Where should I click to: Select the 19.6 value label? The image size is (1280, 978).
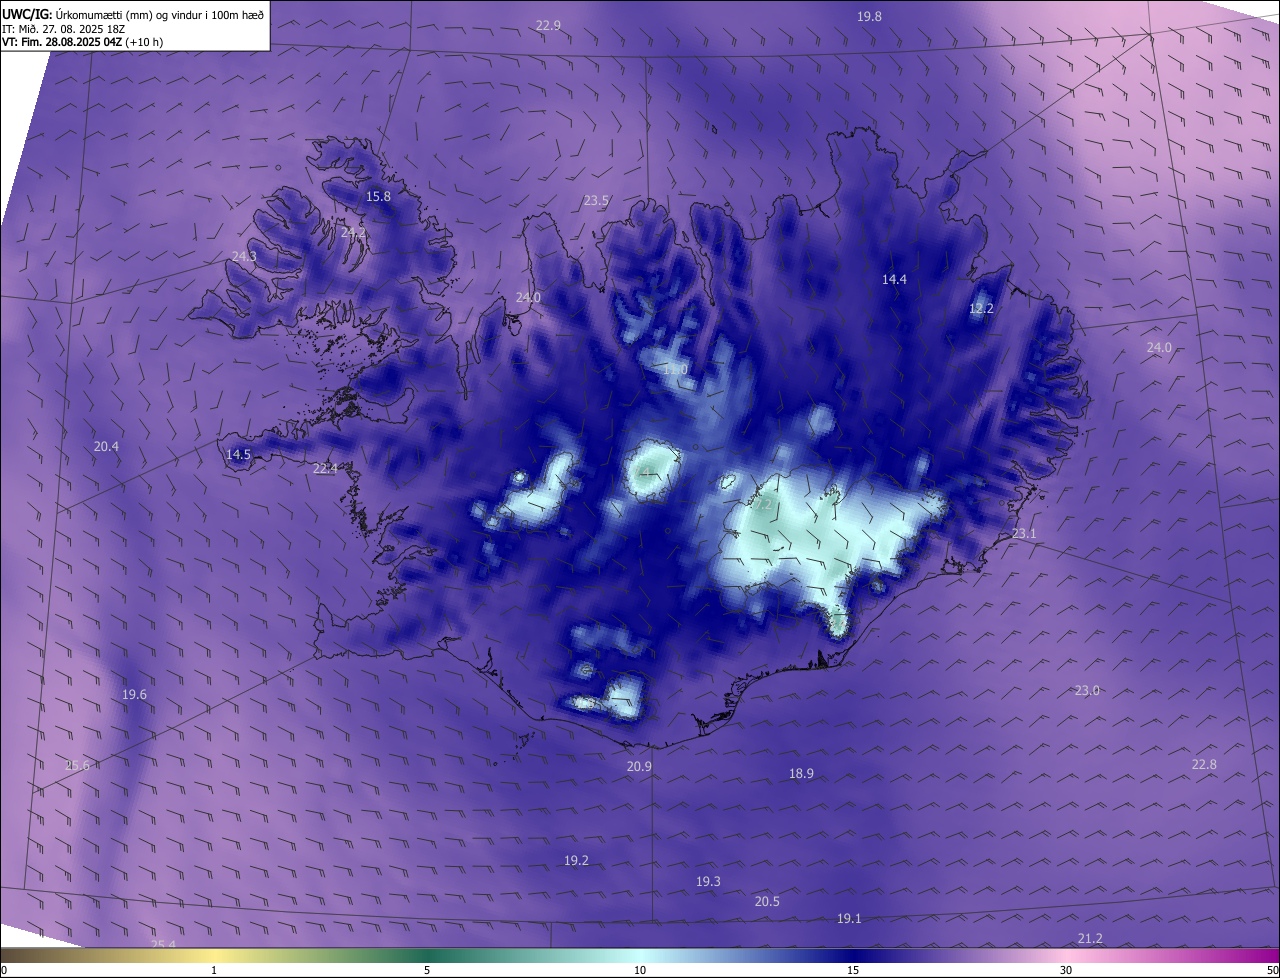click(134, 694)
